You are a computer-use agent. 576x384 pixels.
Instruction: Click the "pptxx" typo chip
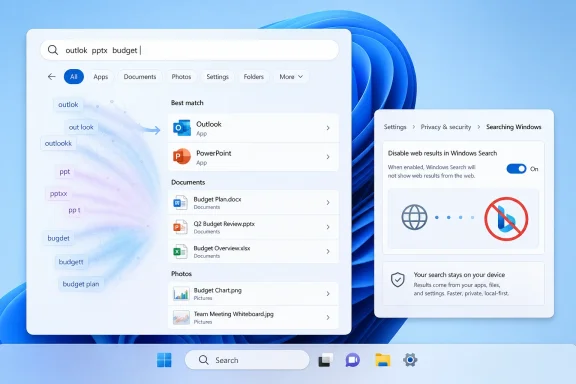(59, 193)
